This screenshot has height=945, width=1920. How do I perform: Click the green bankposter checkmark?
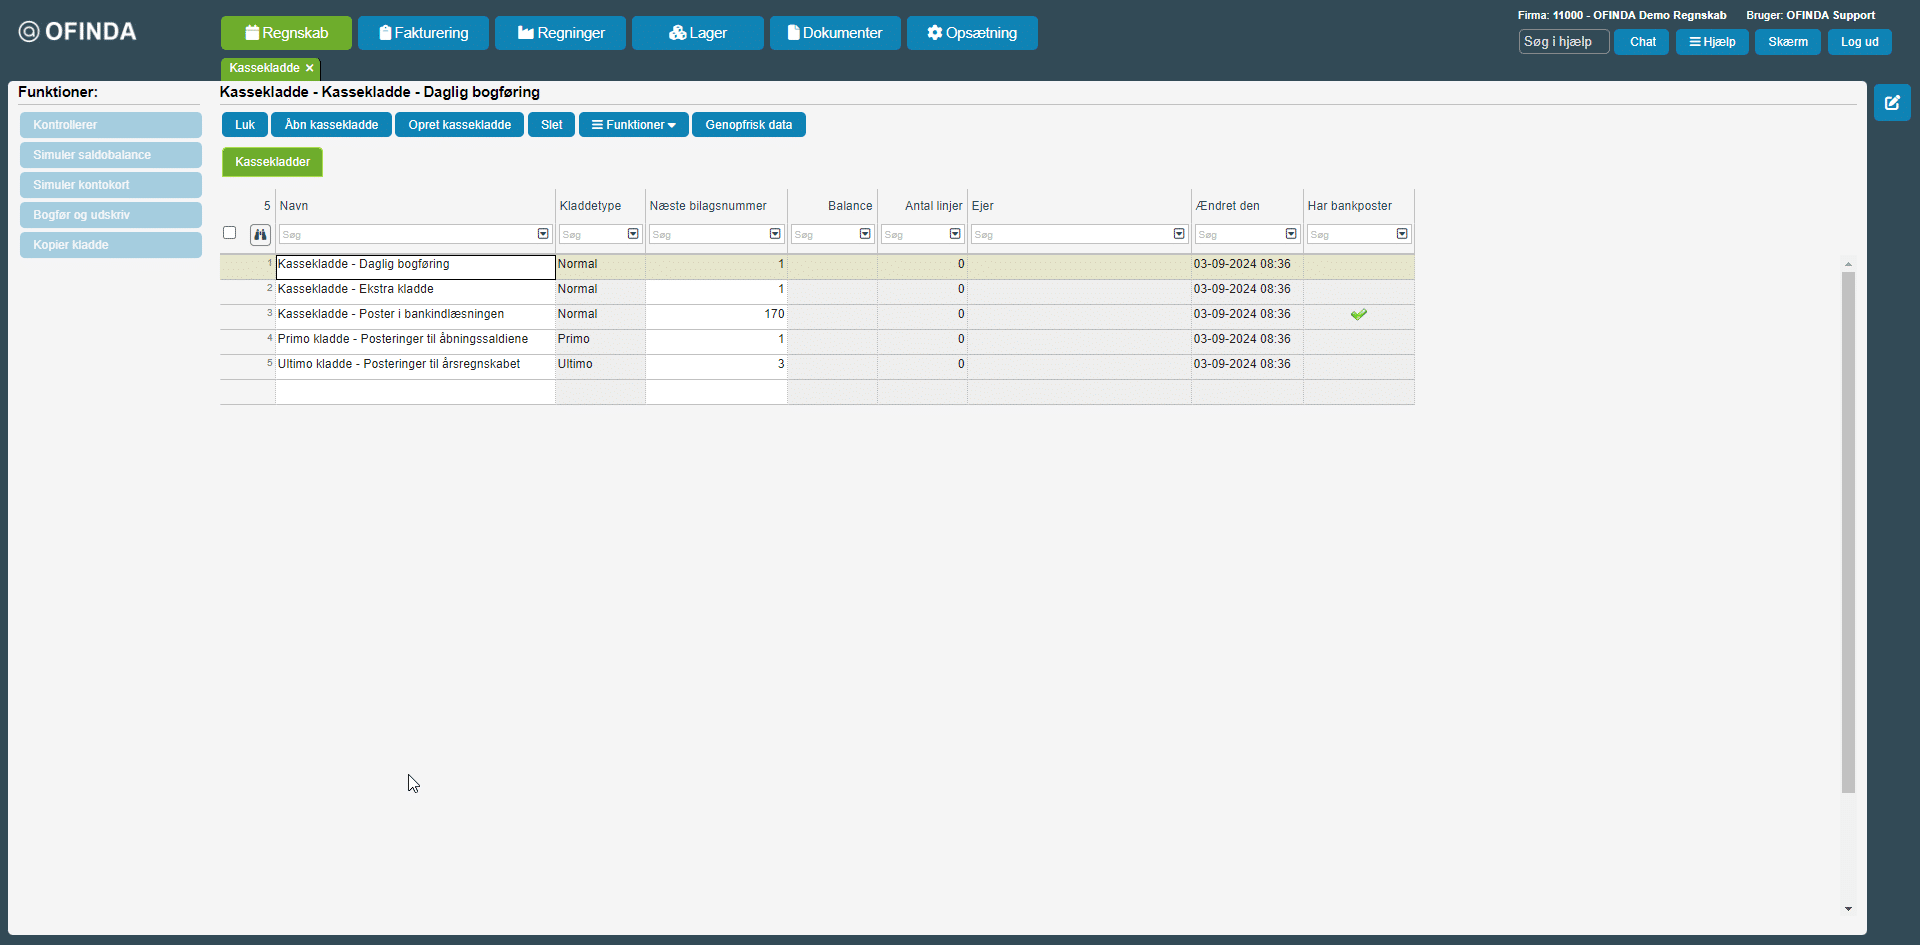click(x=1358, y=314)
